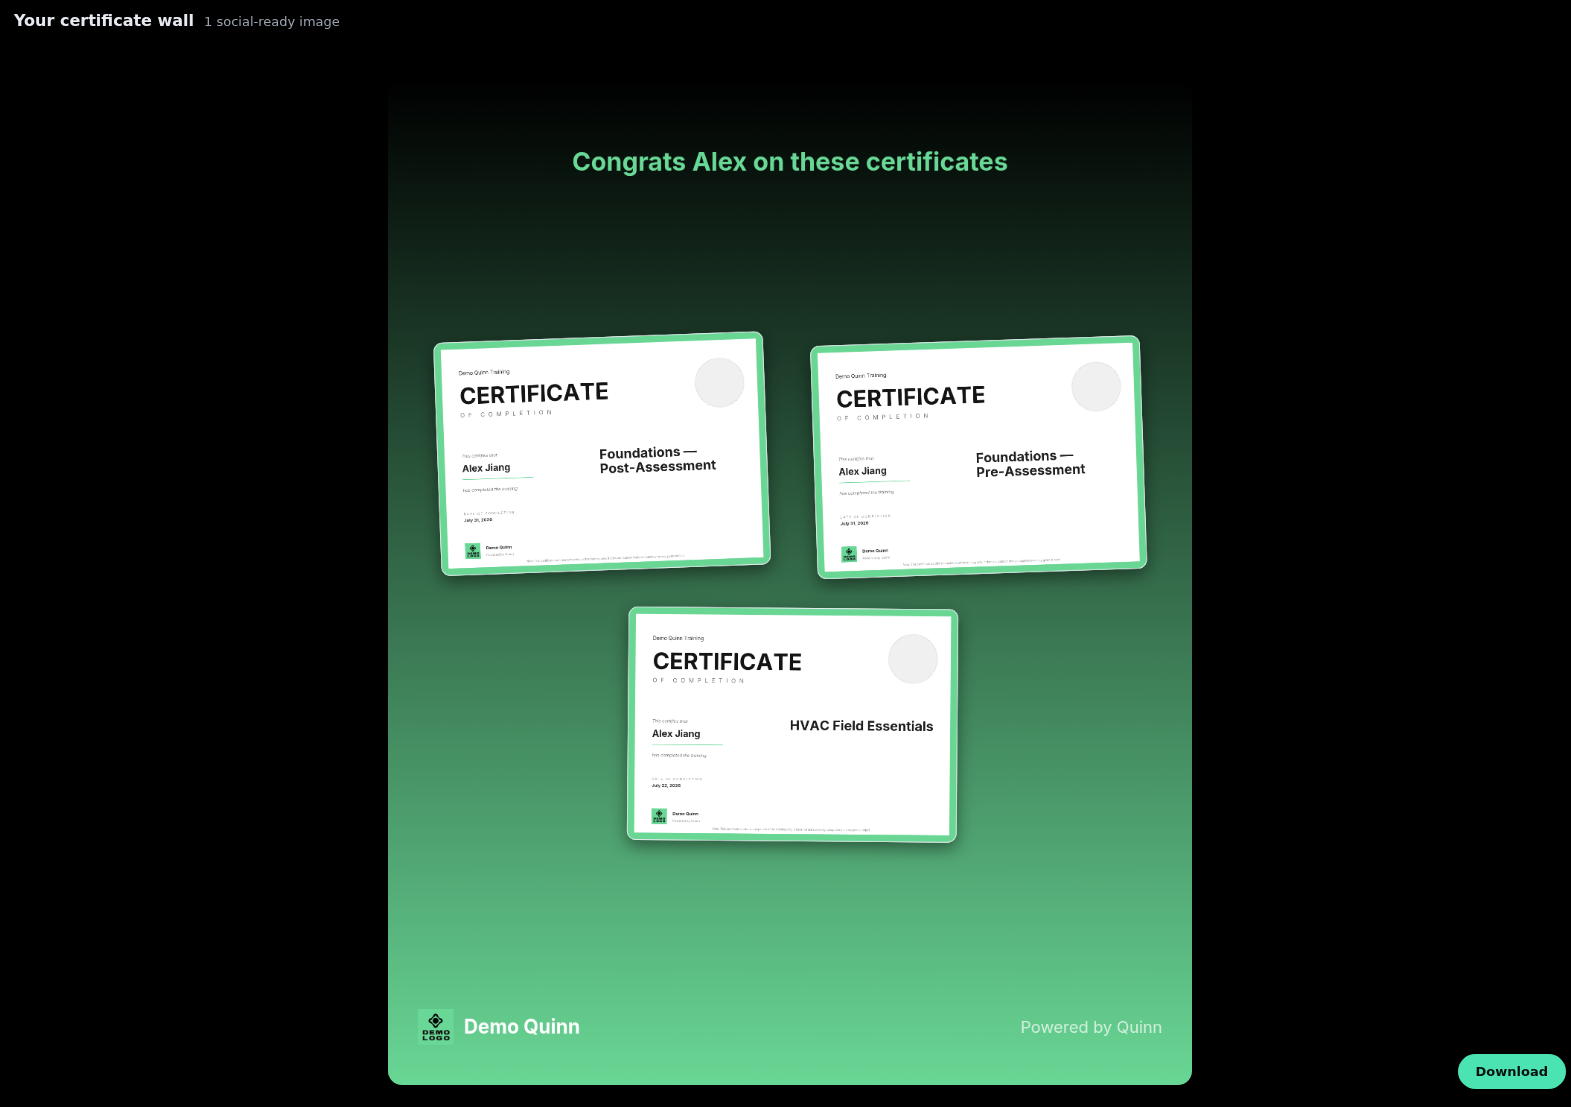Click the 'HVAC Field Essentials' course title
1571x1107 pixels.
[861, 726]
